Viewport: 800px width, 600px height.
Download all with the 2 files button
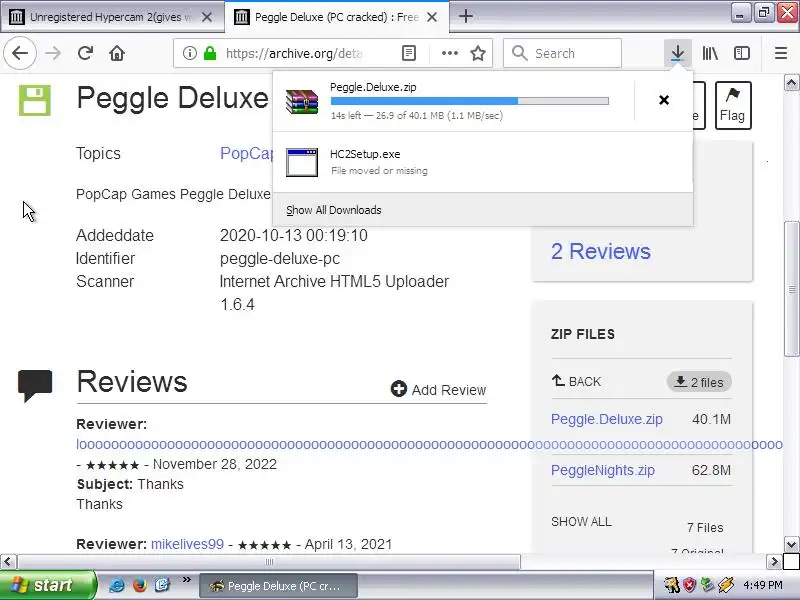tap(699, 382)
